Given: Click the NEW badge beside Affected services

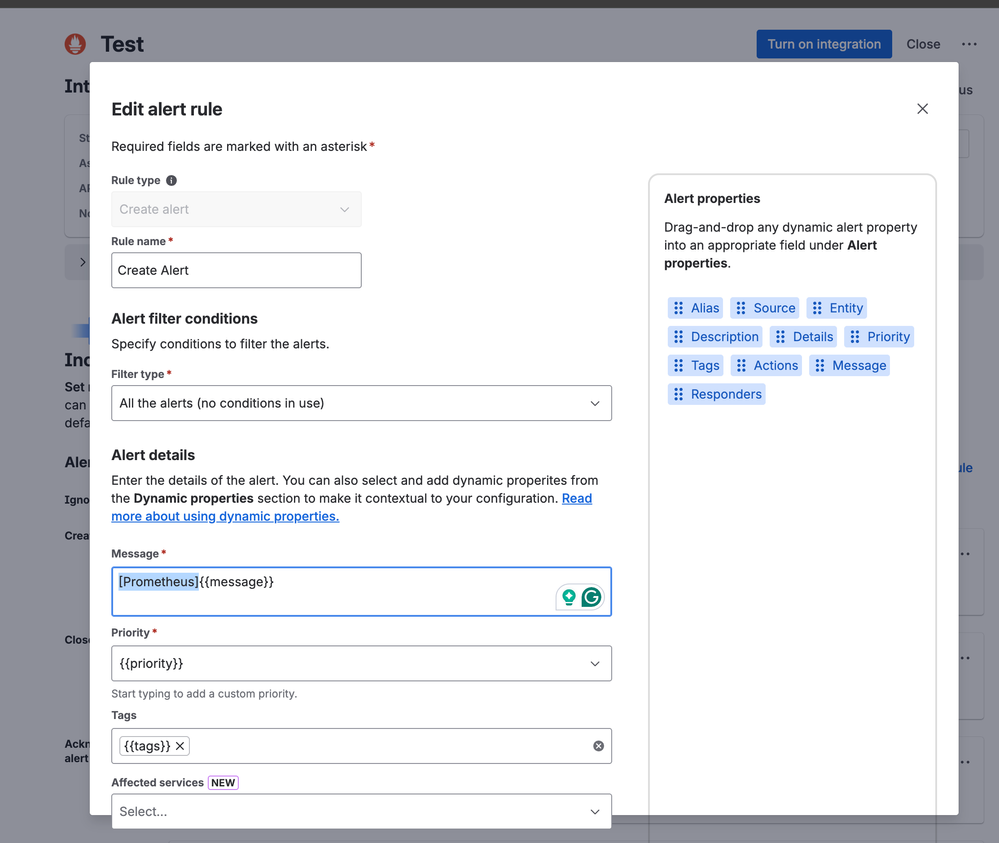Looking at the screenshot, I should [x=223, y=782].
